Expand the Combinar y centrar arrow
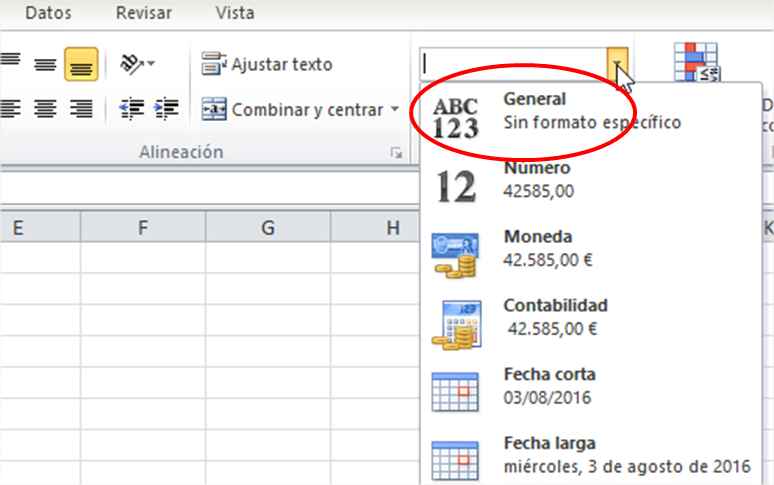Image resolution: width=774 pixels, height=485 pixels. coord(395,110)
